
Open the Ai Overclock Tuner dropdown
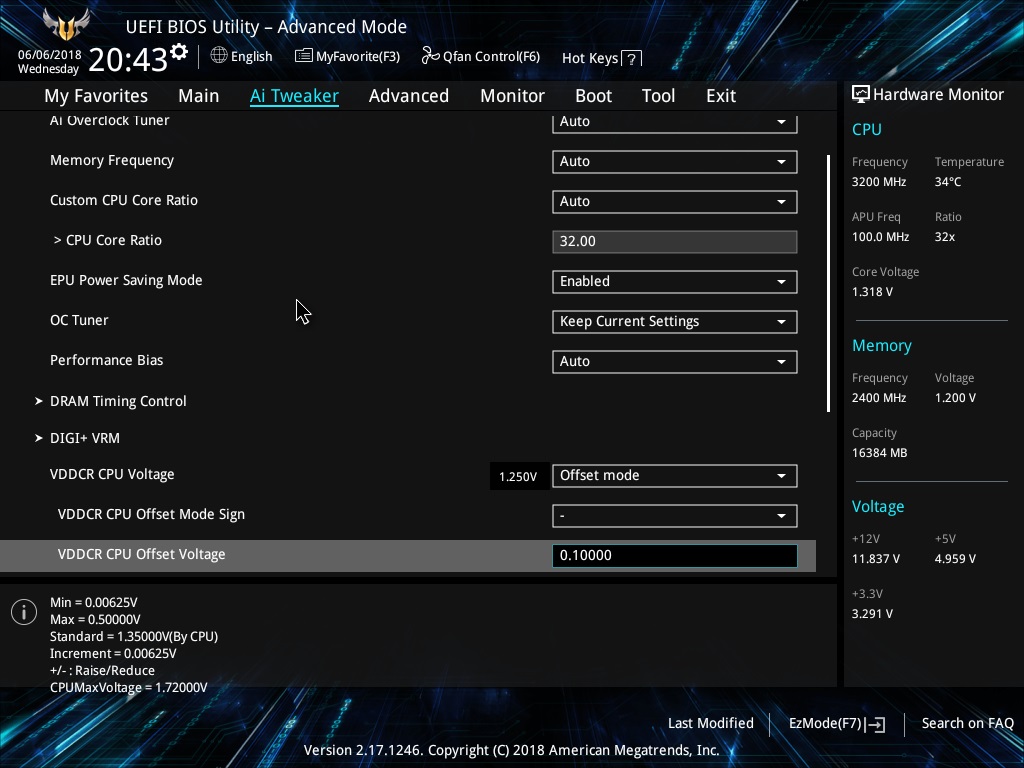(x=675, y=121)
